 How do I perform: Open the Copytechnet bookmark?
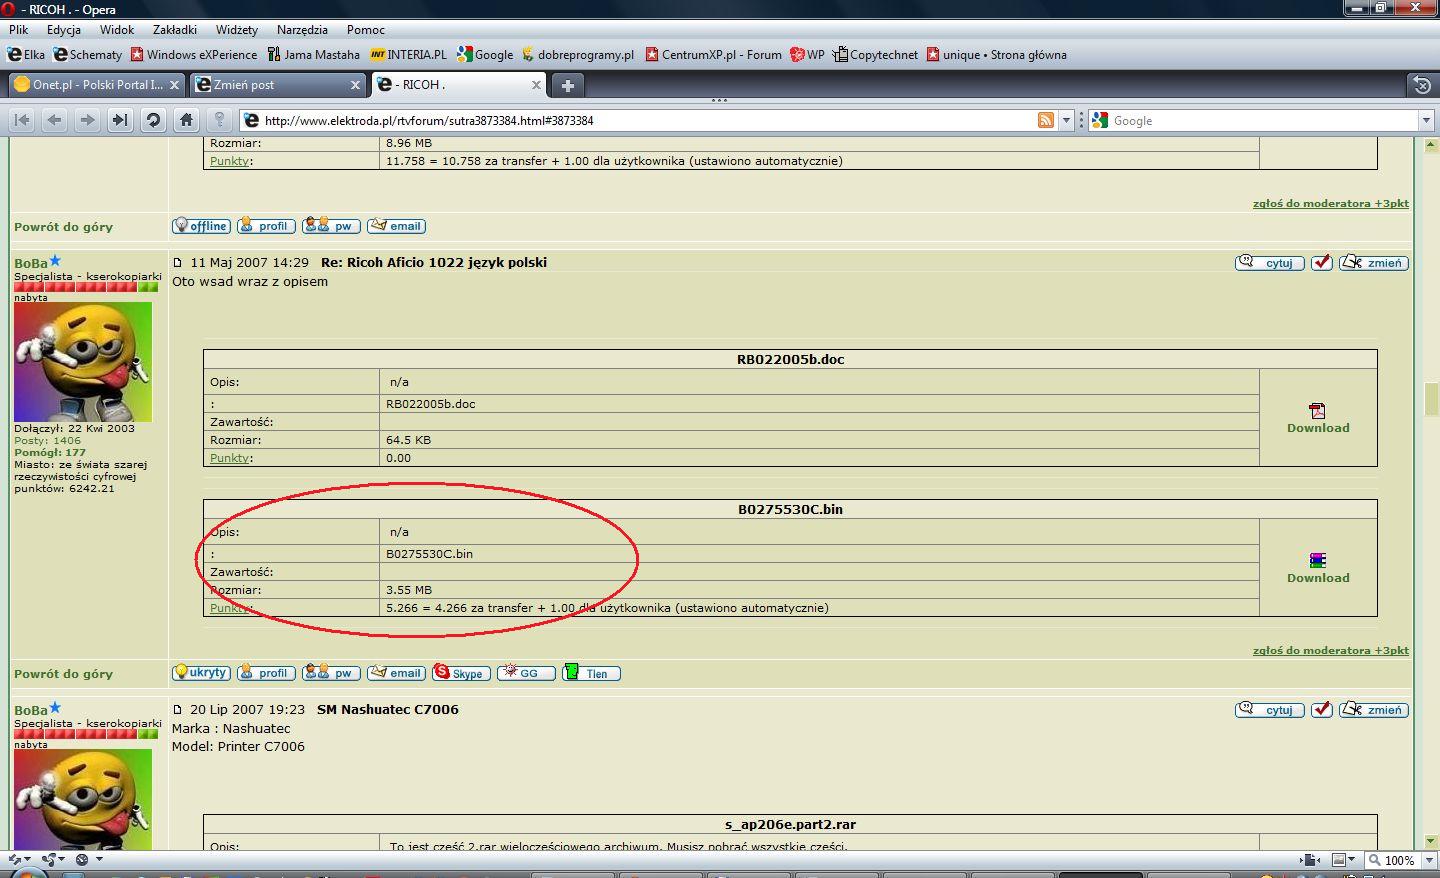875,55
